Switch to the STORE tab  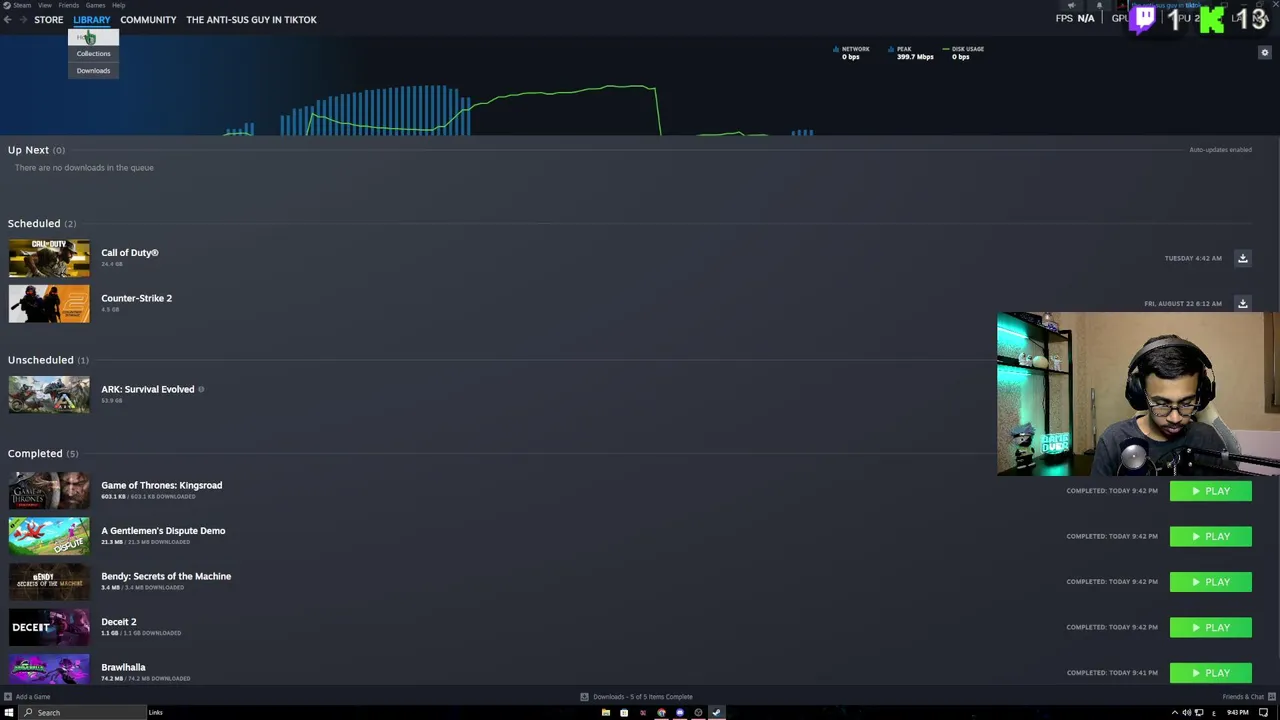(x=48, y=19)
